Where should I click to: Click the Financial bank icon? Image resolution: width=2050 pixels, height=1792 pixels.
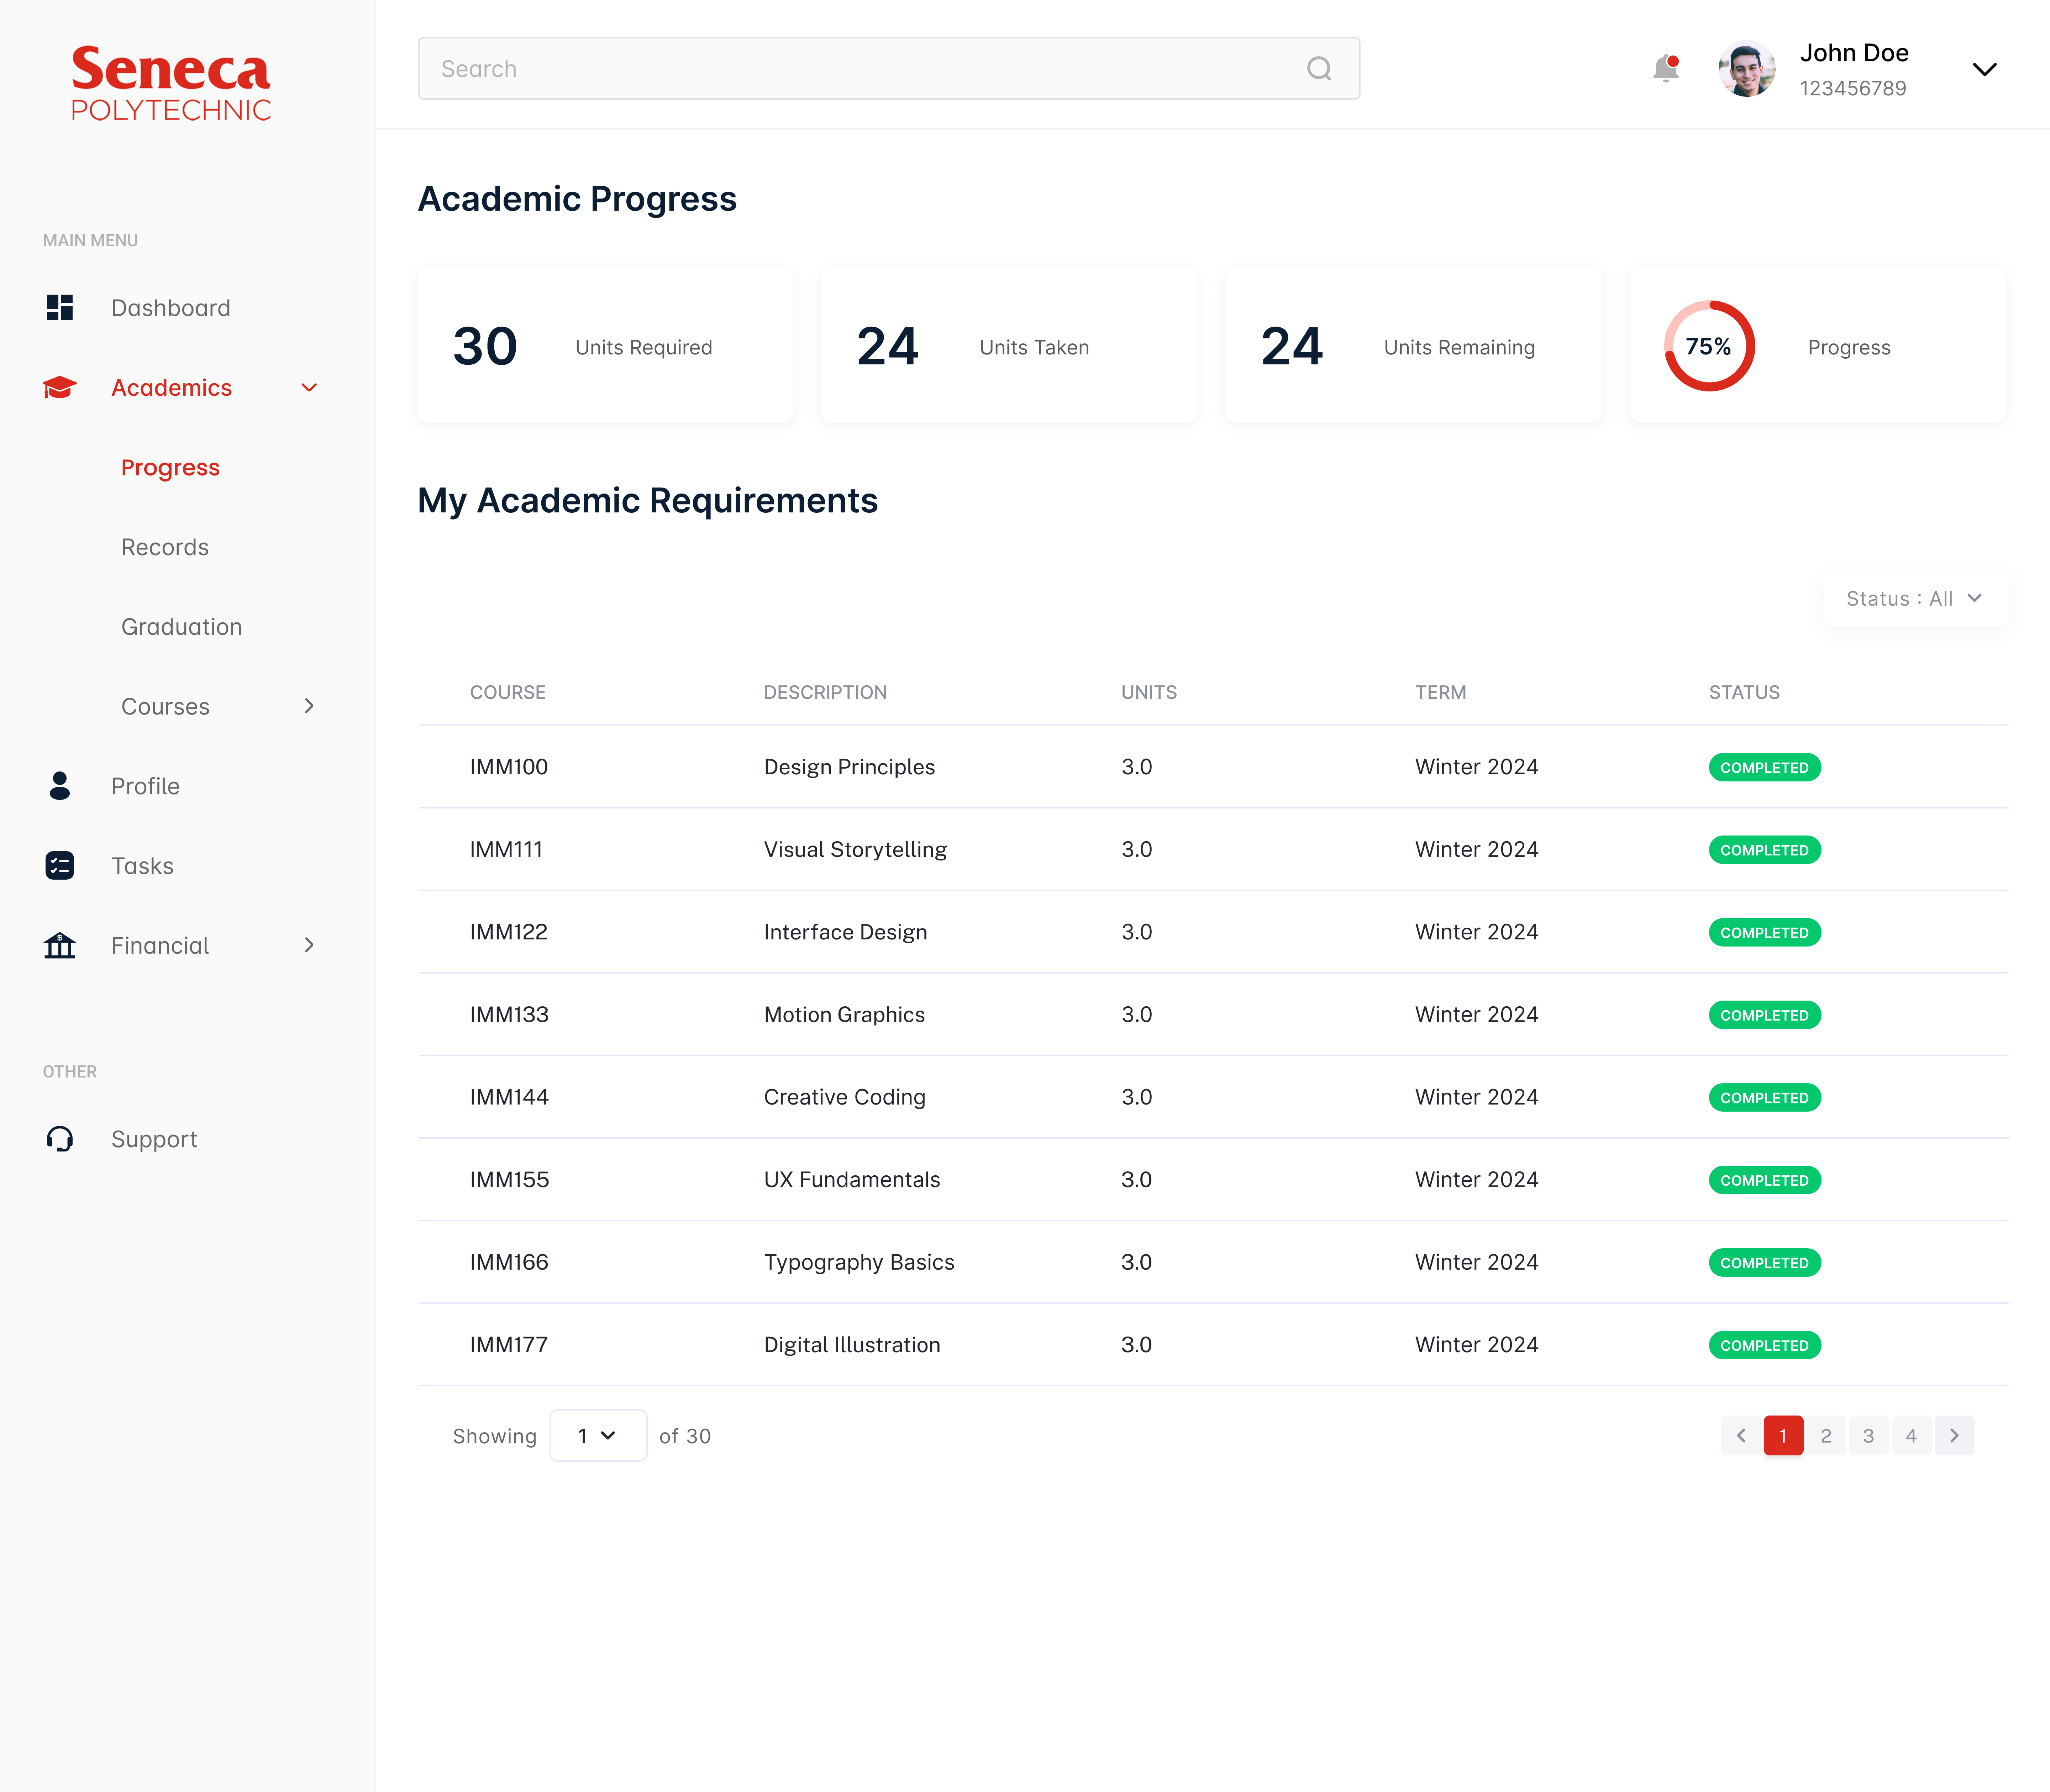[x=60, y=945]
